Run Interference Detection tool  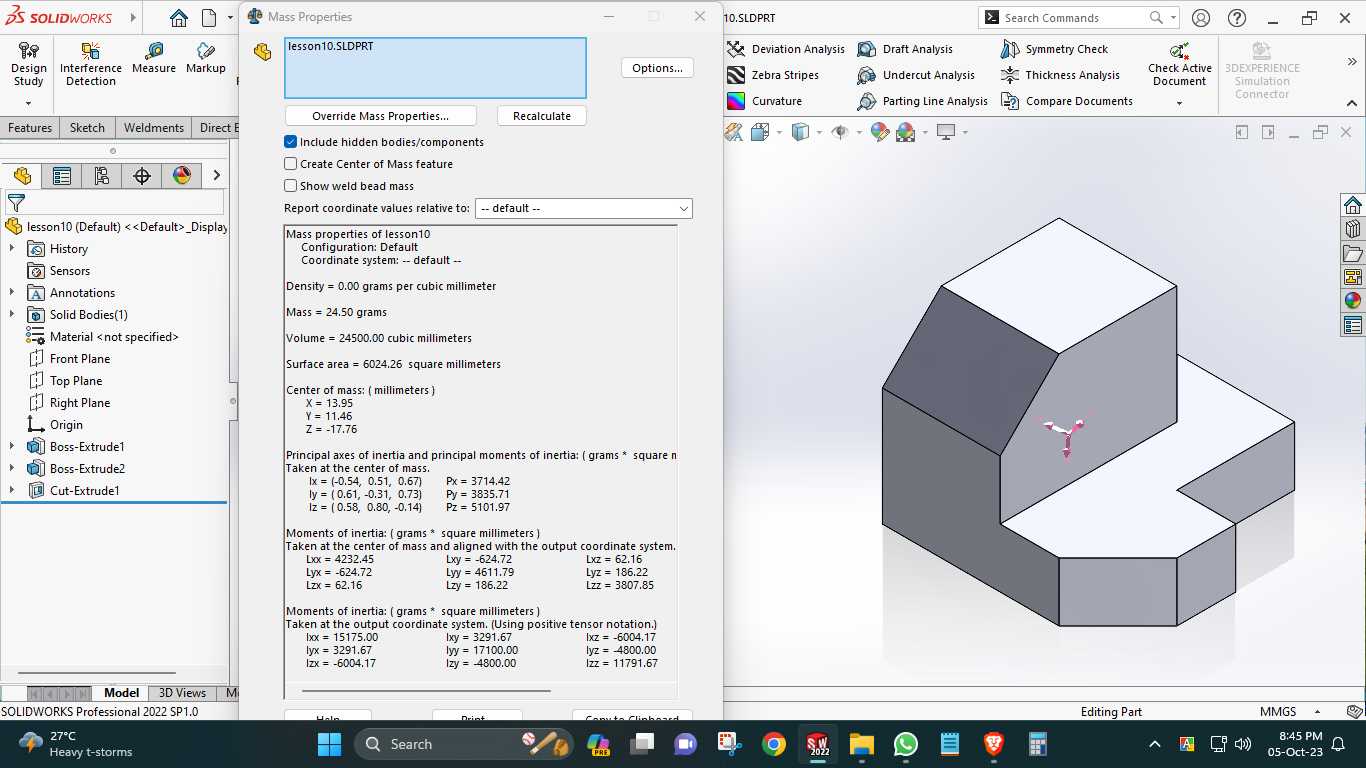(x=91, y=64)
